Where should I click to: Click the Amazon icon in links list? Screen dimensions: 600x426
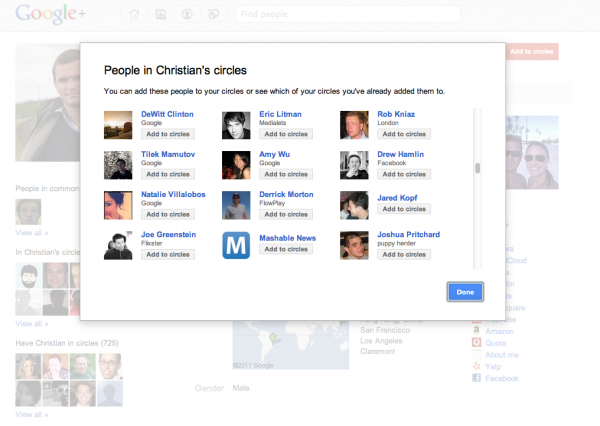tap(476, 330)
